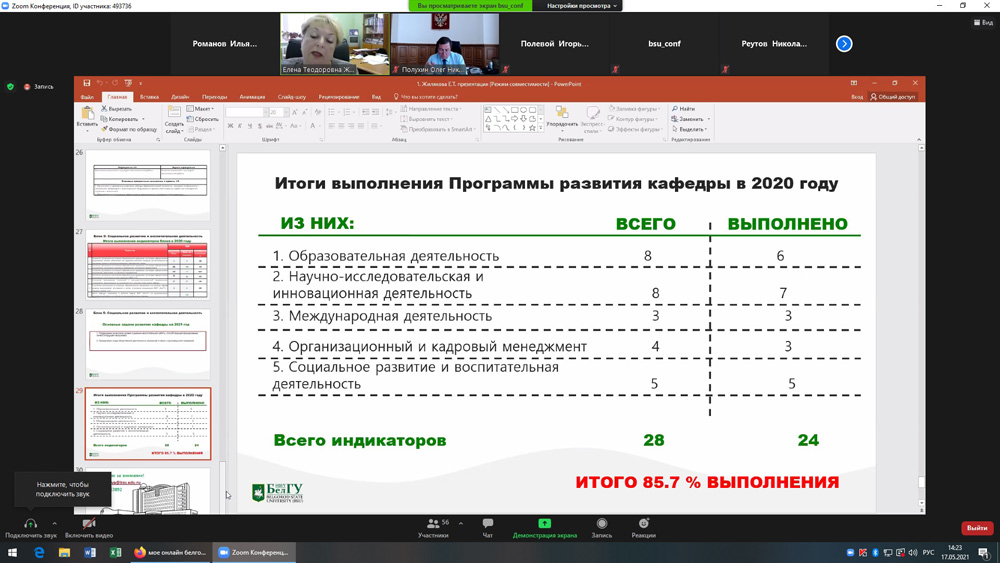Switch to the Переходы ribbon tab
This screenshot has width=1000, height=563.
click(x=214, y=97)
